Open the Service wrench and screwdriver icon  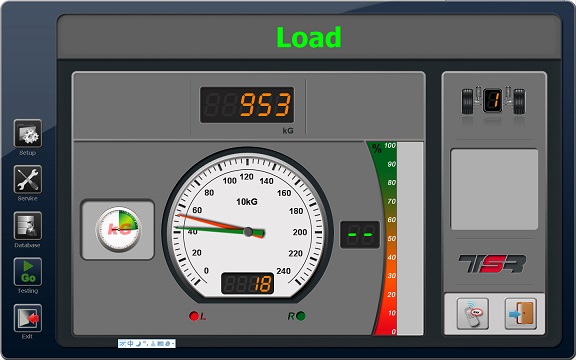28,179
